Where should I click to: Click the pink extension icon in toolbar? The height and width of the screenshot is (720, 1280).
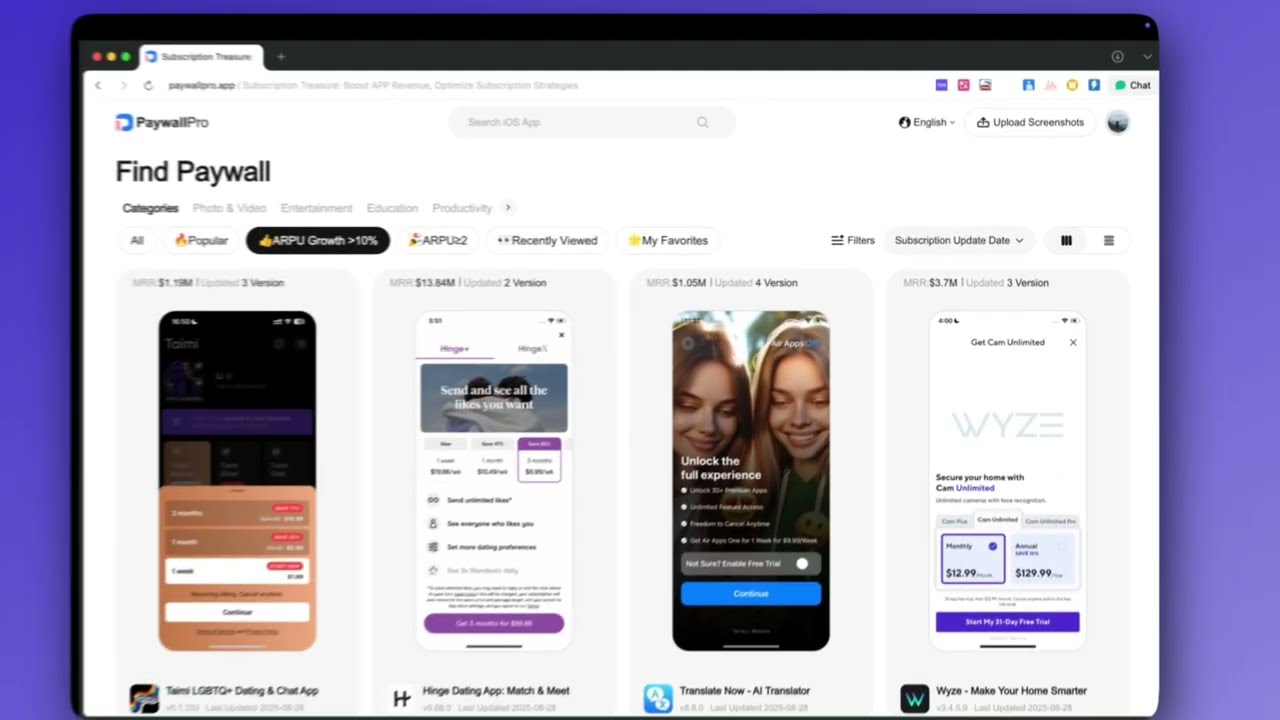[963, 85]
